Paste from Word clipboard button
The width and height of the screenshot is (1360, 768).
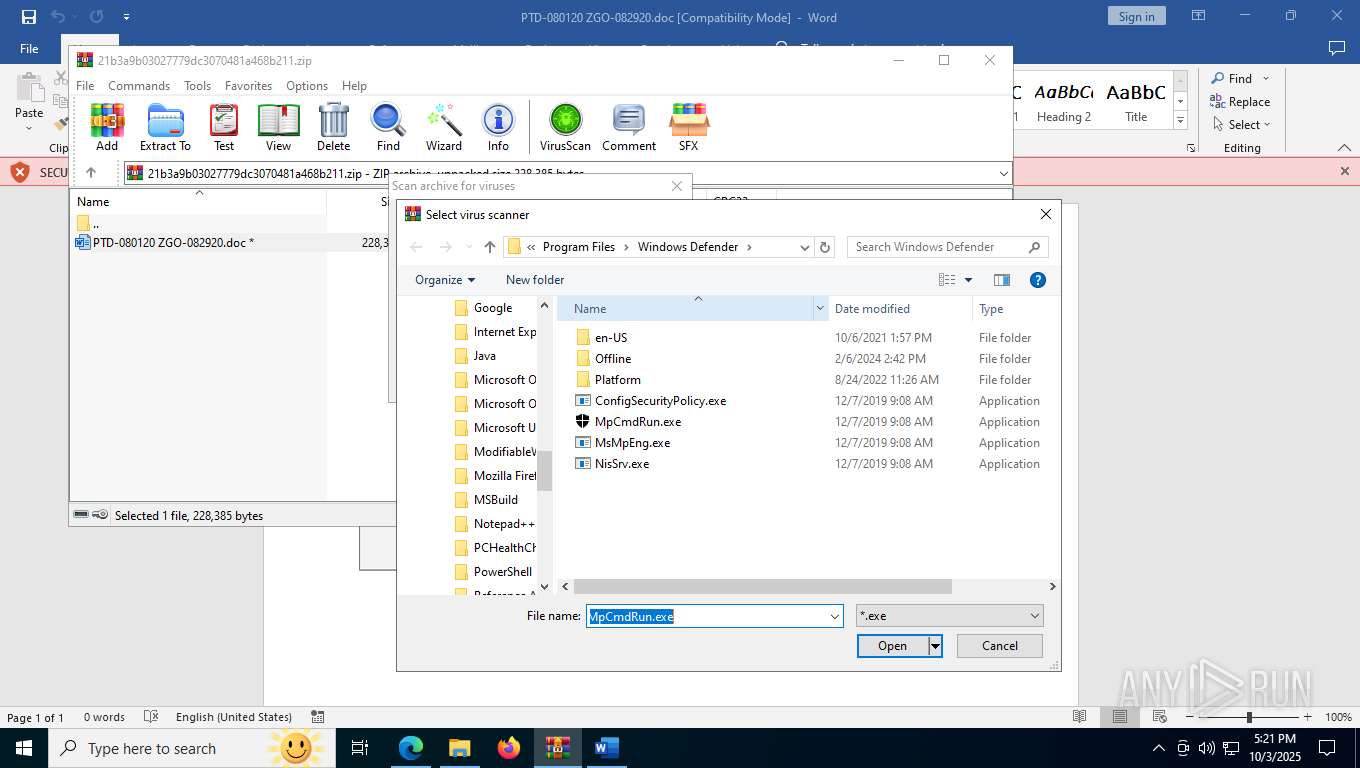coord(29,100)
